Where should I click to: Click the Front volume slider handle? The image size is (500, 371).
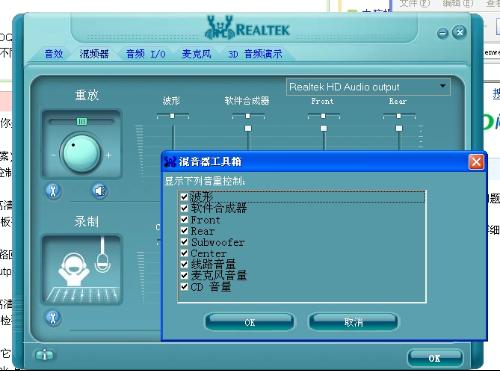click(324, 128)
